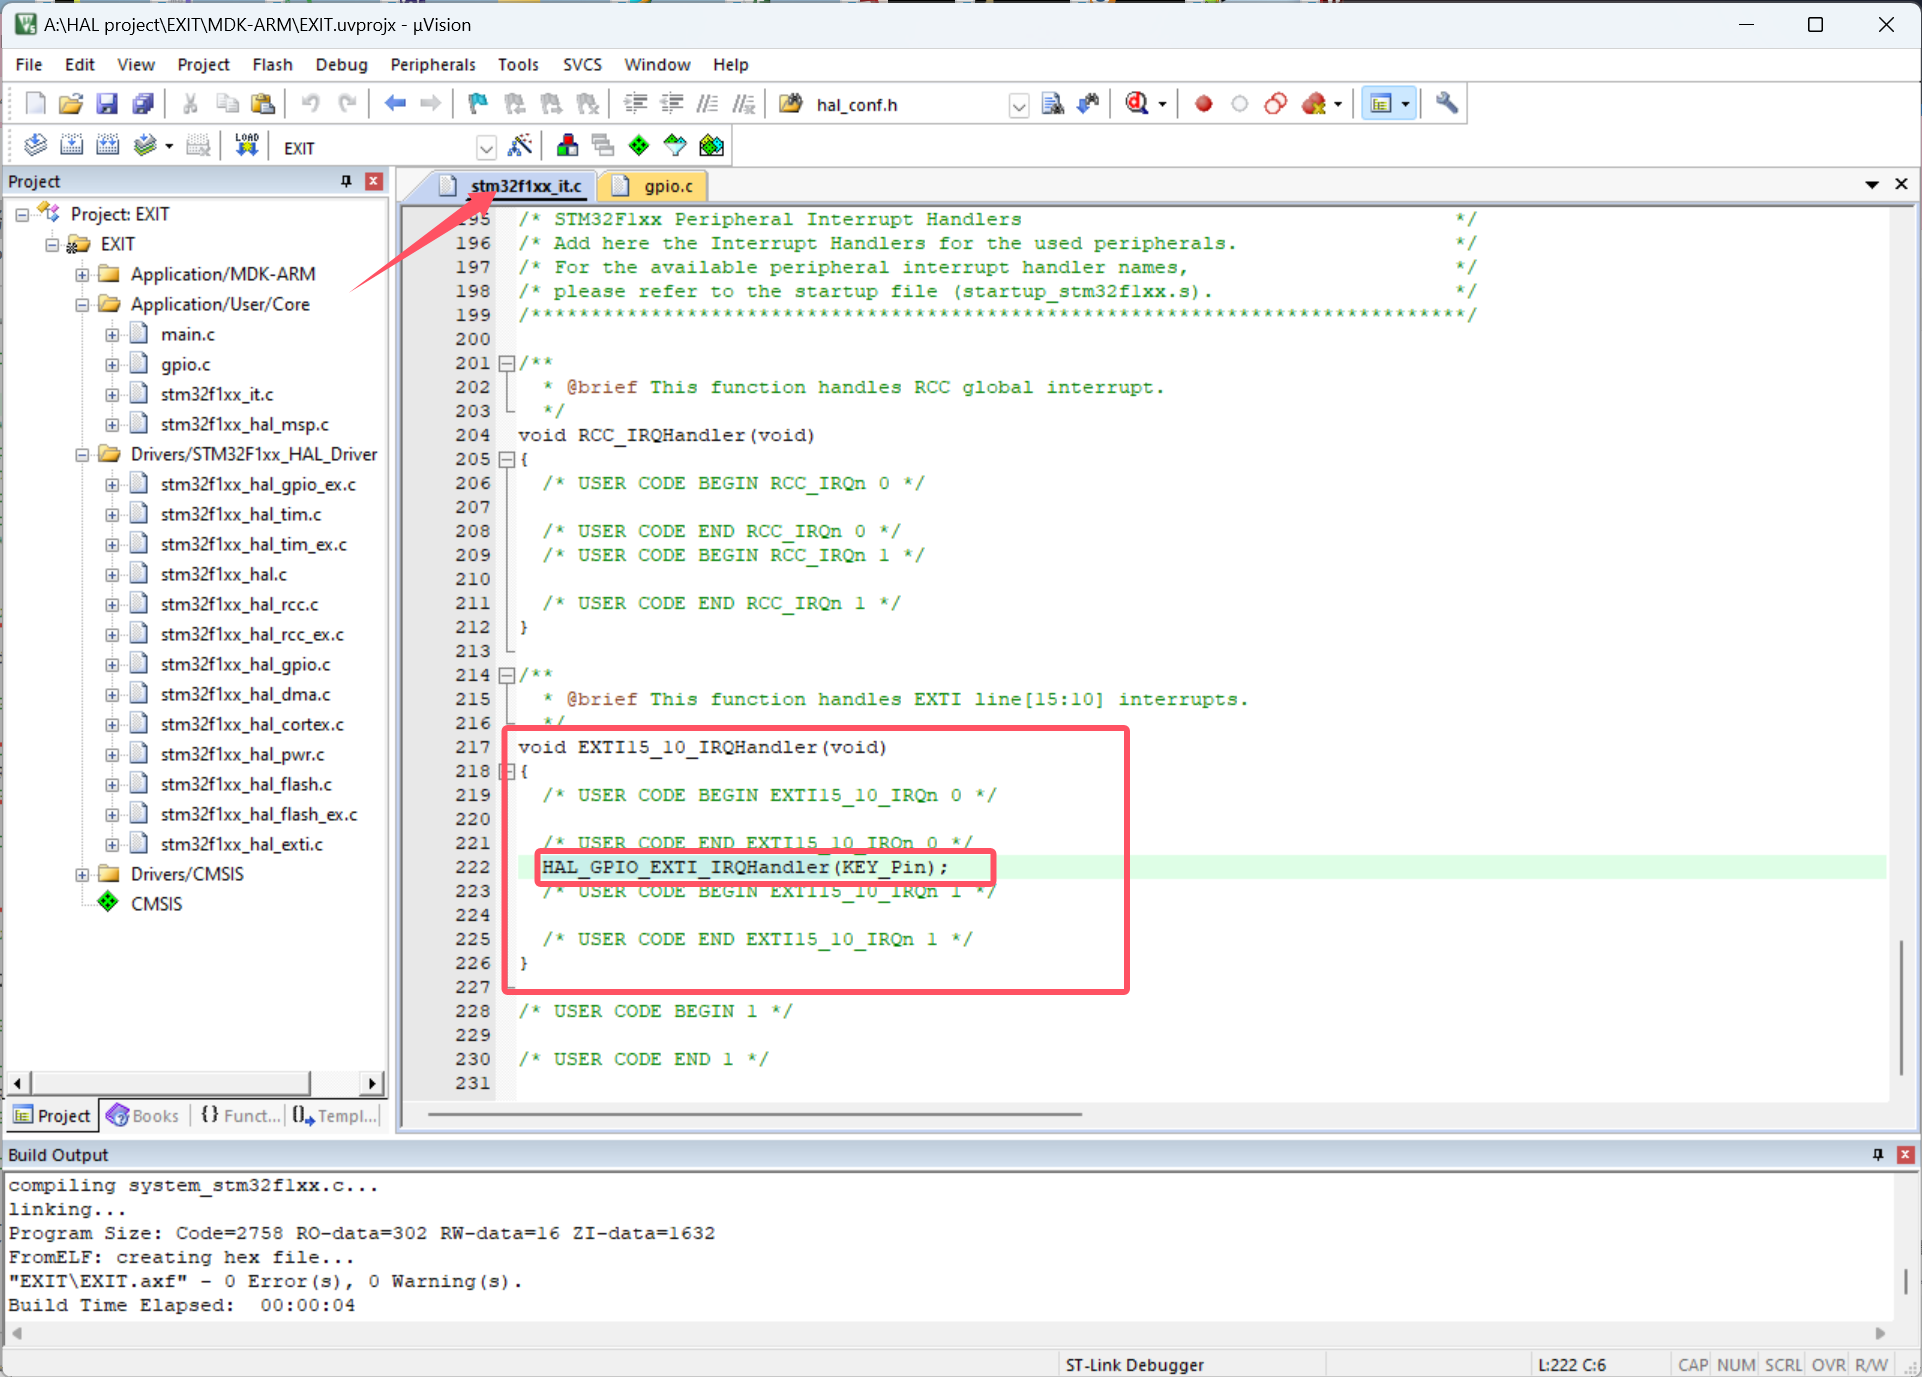Switch to the gpio.c tab
The image size is (1922, 1377).
pos(665,186)
